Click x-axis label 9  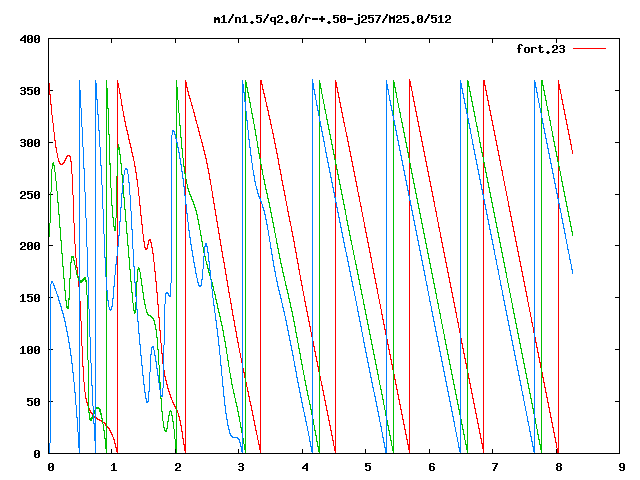click(622, 467)
